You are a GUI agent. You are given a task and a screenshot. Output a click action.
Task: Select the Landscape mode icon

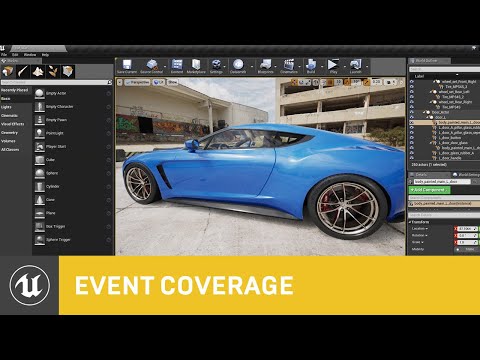point(38,71)
